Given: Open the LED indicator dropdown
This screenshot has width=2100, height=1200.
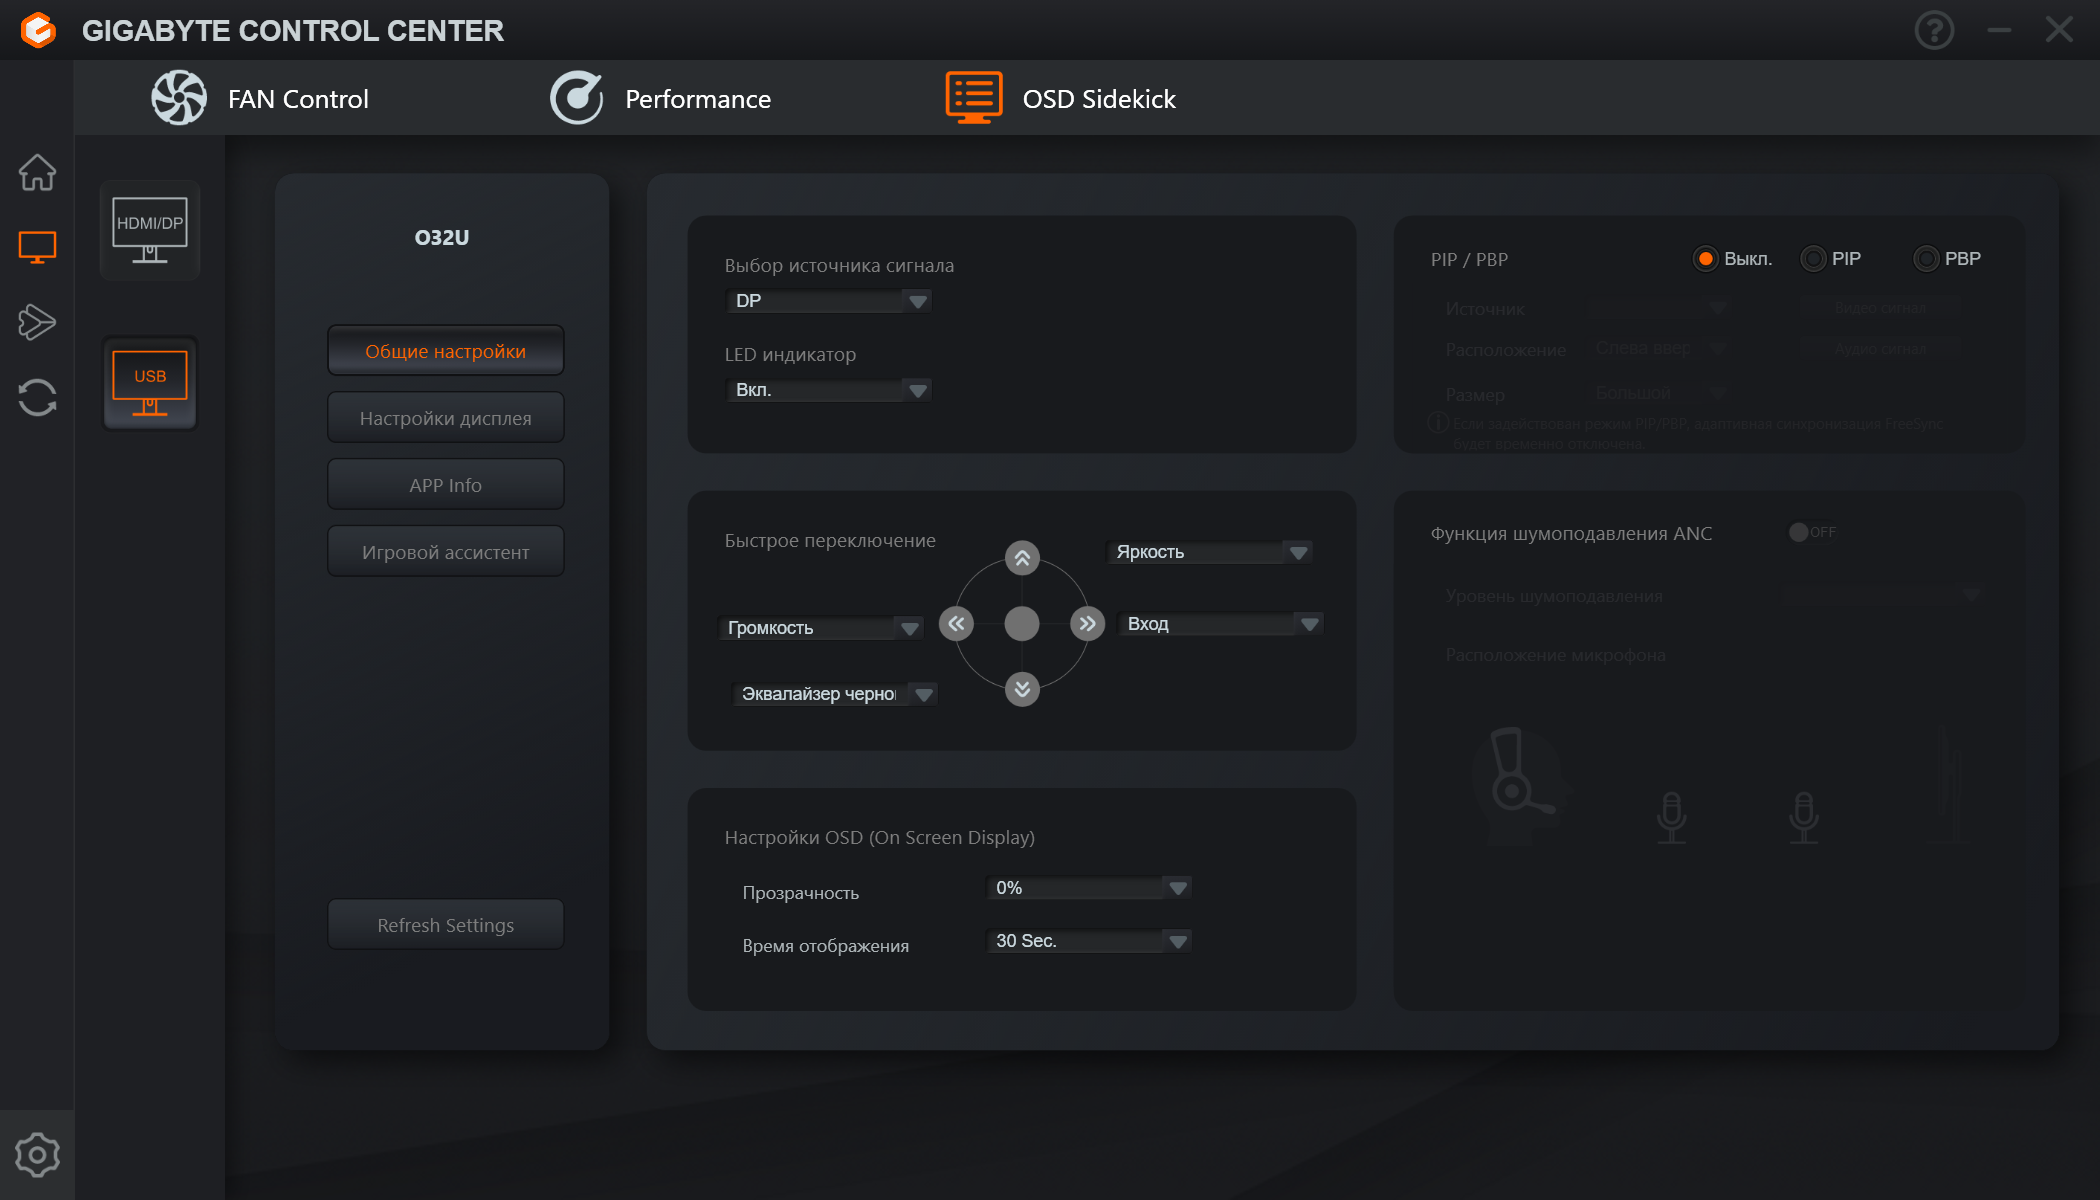Looking at the screenshot, I should click(828, 390).
